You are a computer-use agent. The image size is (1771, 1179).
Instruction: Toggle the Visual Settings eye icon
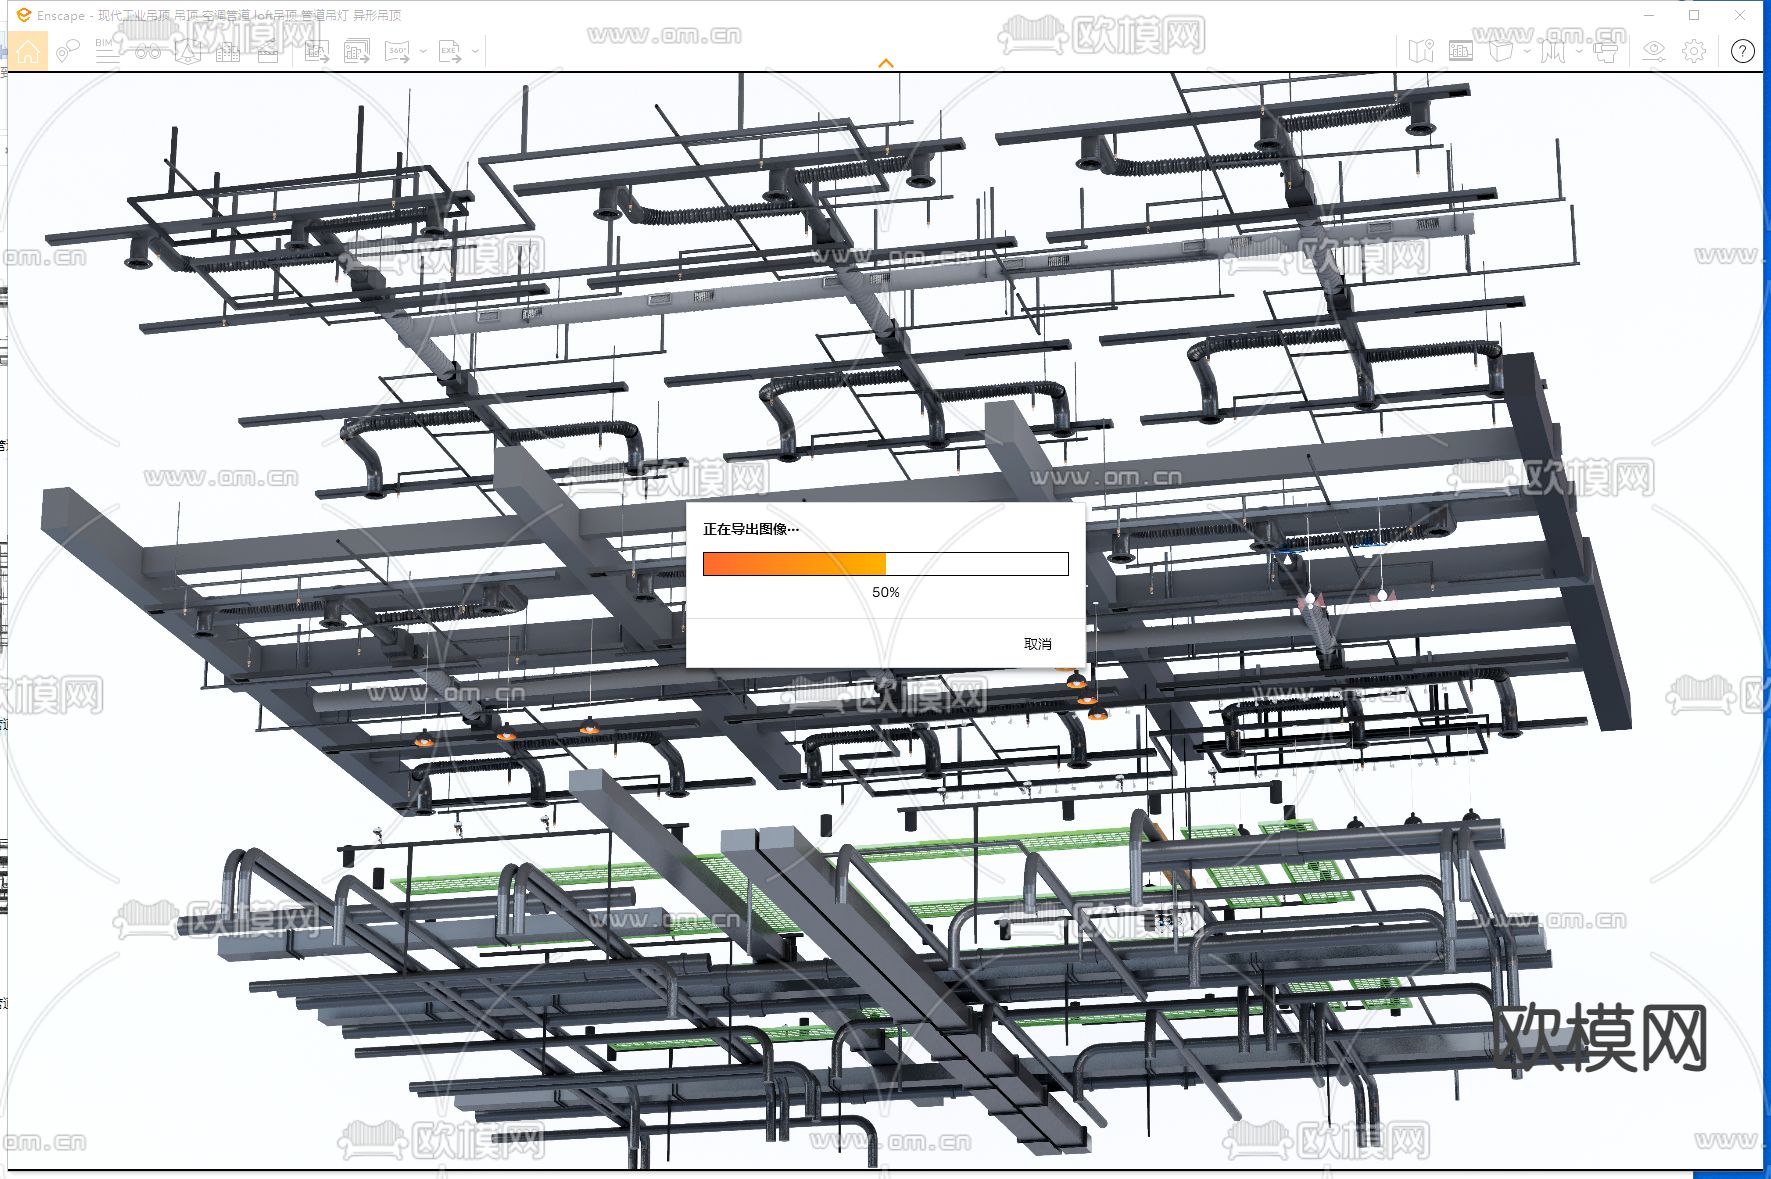click(1654, 51)
